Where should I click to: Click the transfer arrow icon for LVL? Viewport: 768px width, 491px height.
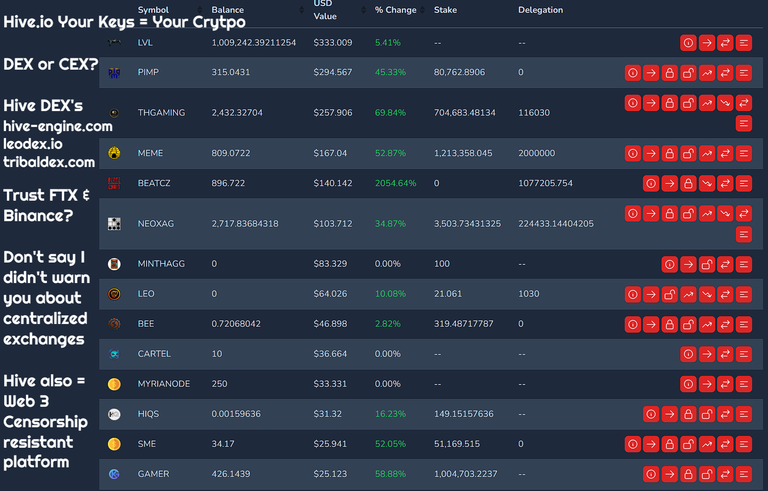pyautogui.click(x=707, y=43)
